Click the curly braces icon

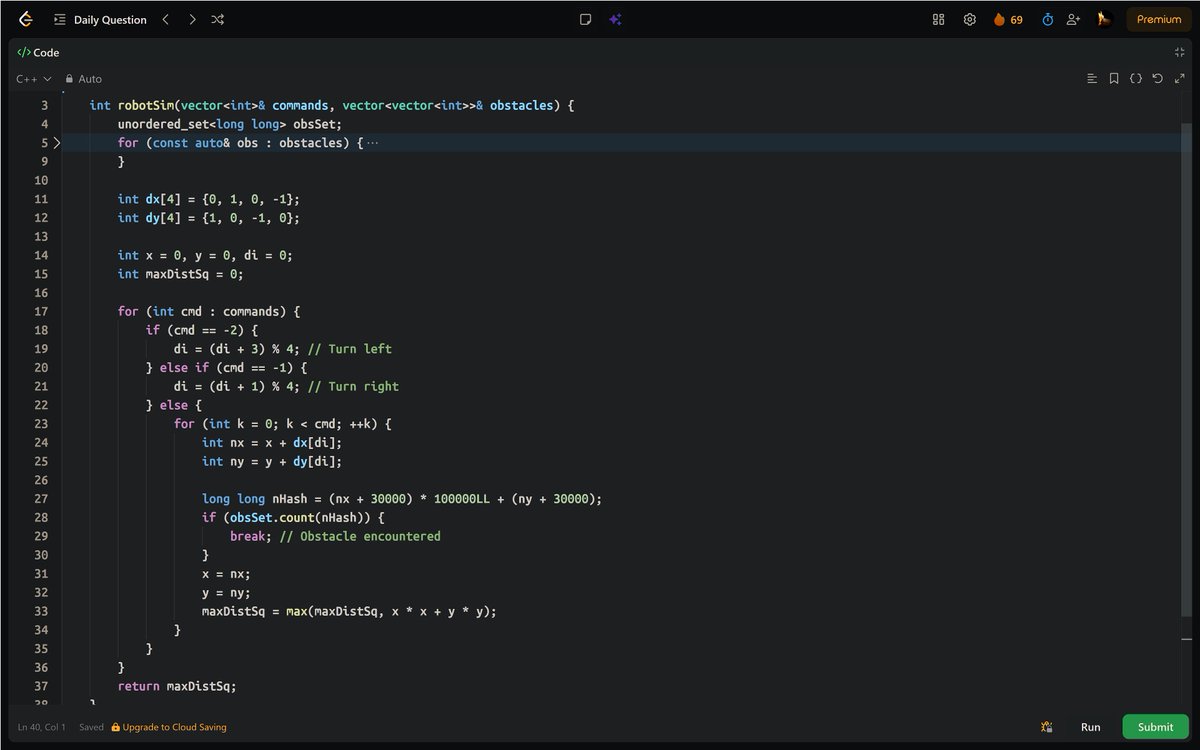click(1136, 78)
